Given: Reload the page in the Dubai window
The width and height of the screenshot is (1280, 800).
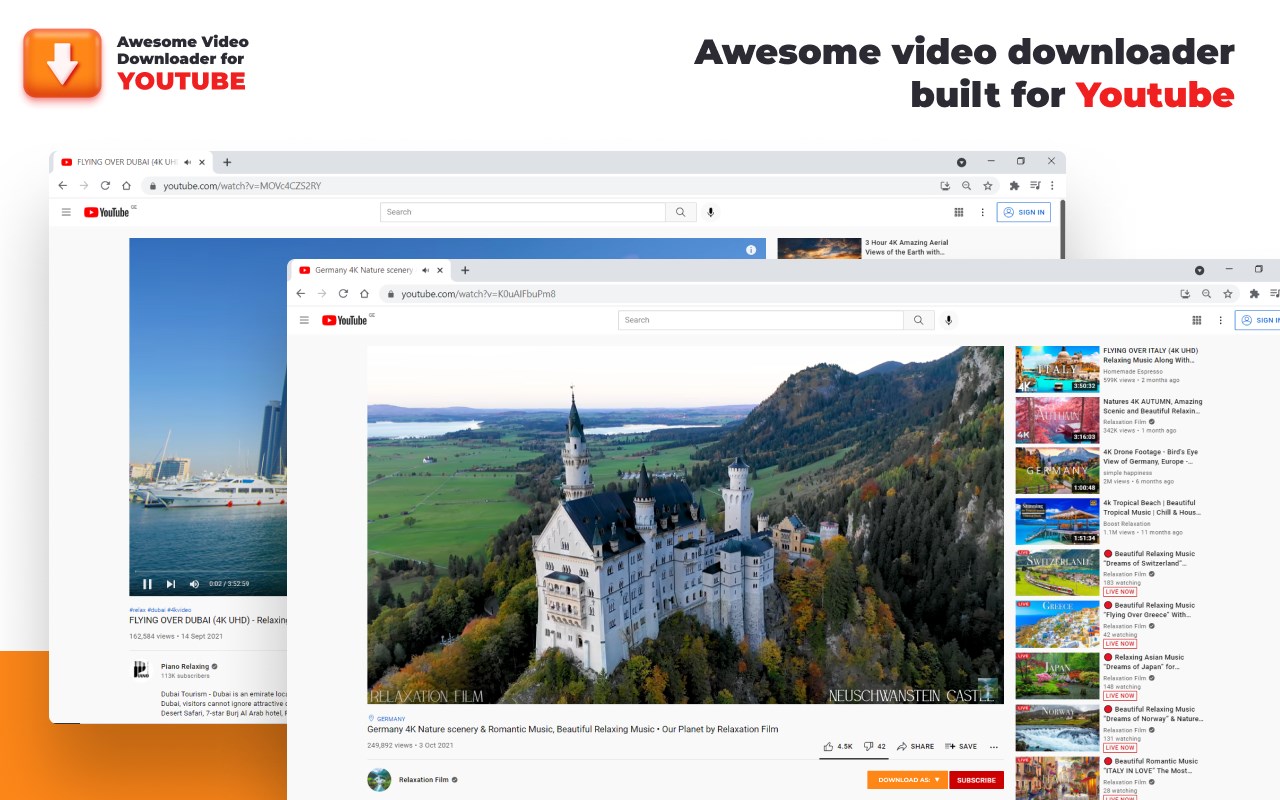Looking at the screenshot, I should (x=105, y=186).
